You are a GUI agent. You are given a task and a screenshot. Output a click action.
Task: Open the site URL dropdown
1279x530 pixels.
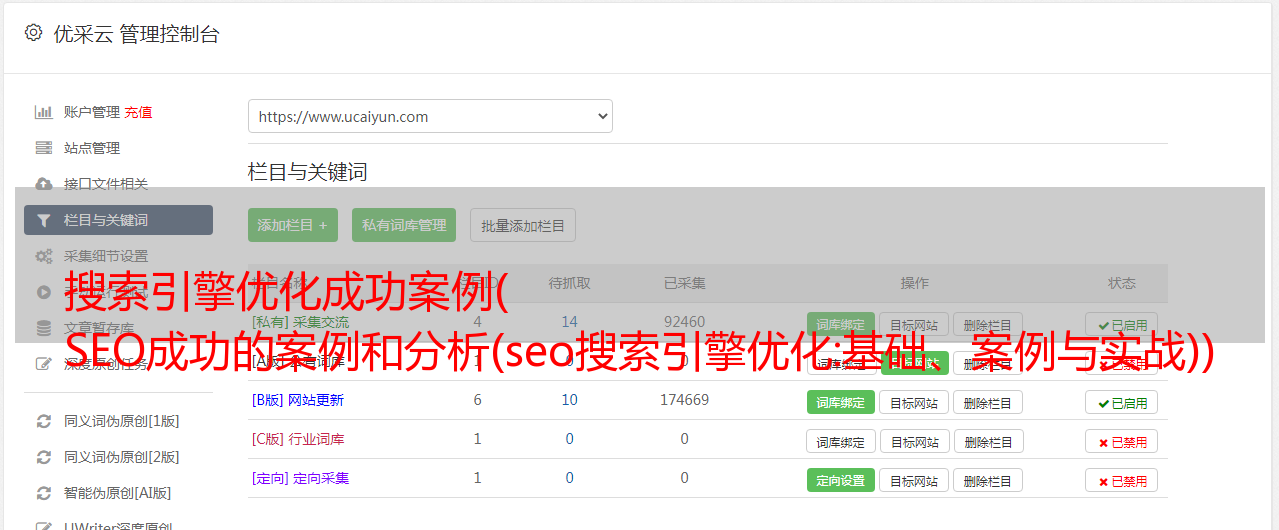pyautogui.click(x=430, y=116)
